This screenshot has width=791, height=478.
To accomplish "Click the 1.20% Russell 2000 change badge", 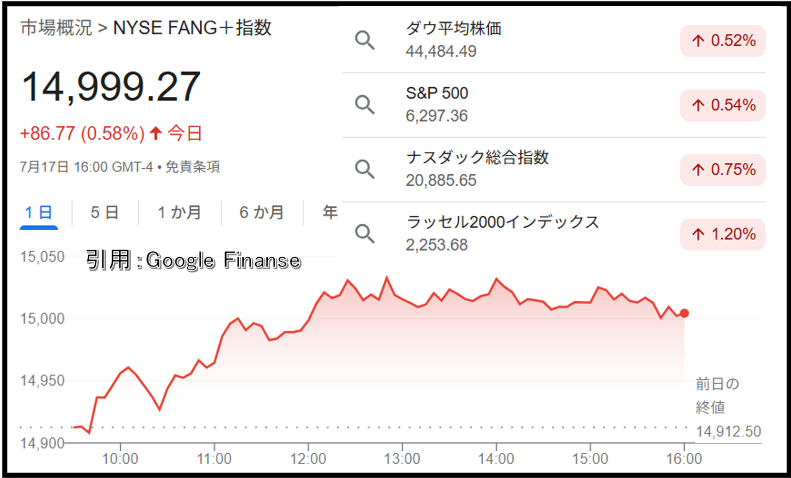I will [x=722, y=234].
